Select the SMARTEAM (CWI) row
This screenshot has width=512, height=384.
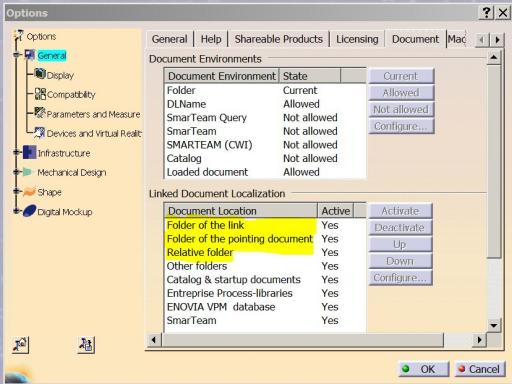pyautogui.click(x=265, y=145)
